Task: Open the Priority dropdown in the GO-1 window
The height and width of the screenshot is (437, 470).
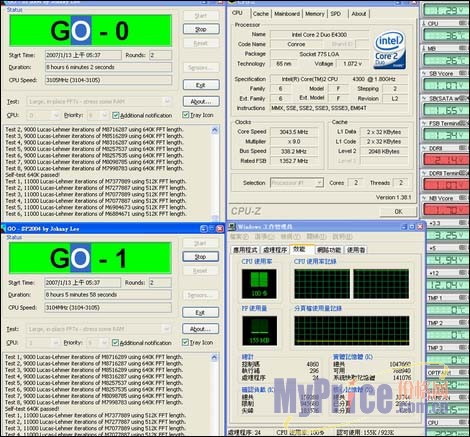Action: [104, 343]
